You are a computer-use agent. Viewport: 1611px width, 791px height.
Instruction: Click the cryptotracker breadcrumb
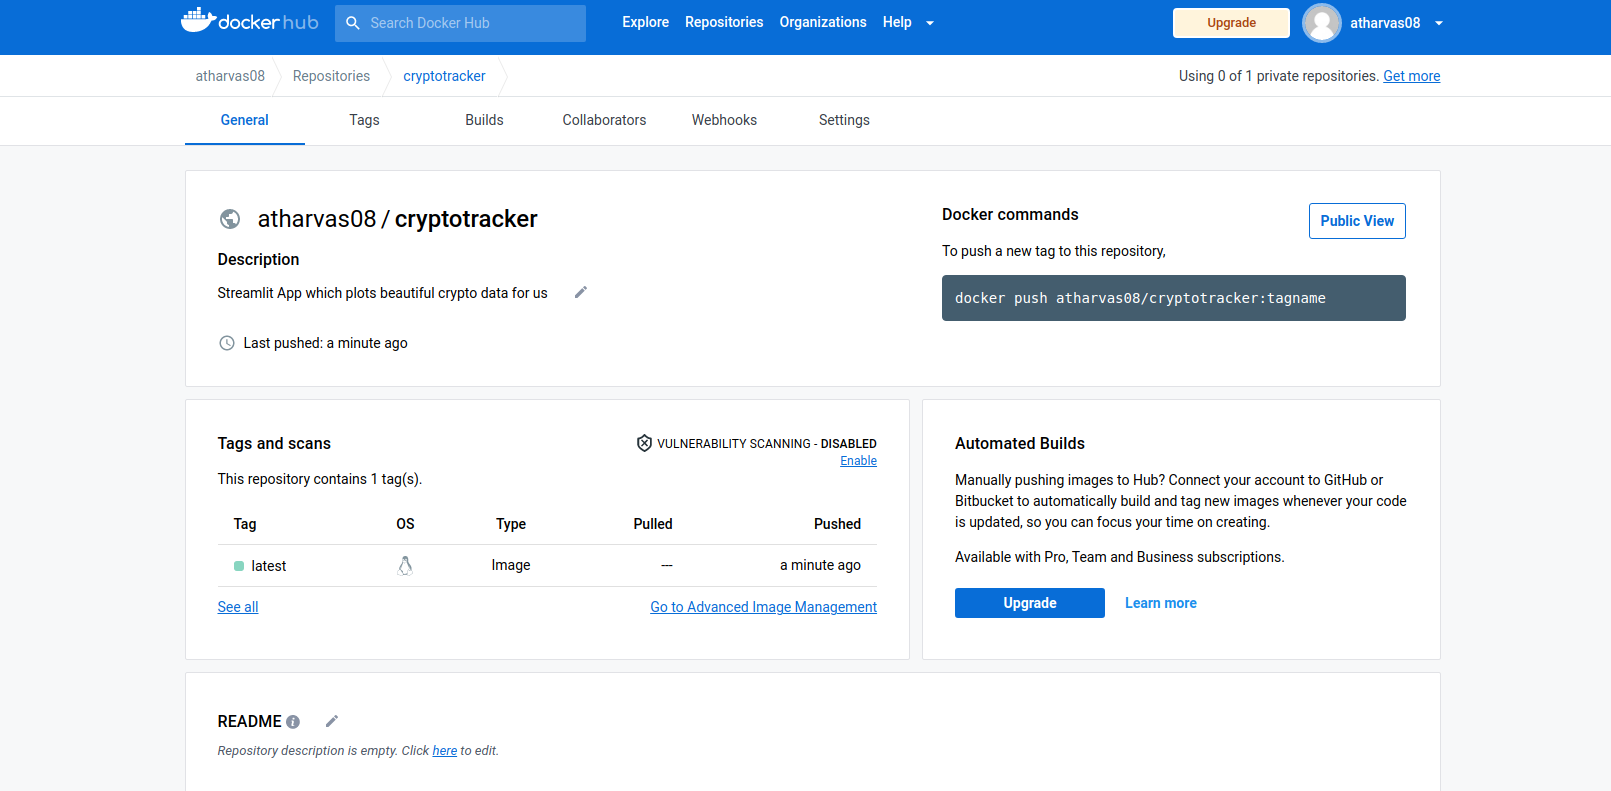[x=444, y=76]
